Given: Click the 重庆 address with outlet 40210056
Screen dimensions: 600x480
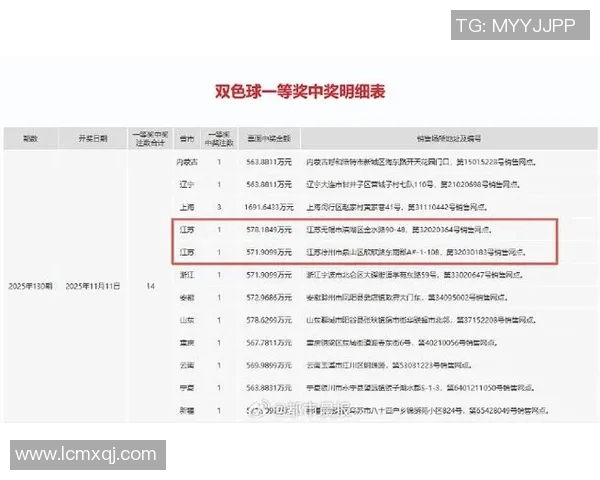Looking at the screenshot, I should 401,343.
